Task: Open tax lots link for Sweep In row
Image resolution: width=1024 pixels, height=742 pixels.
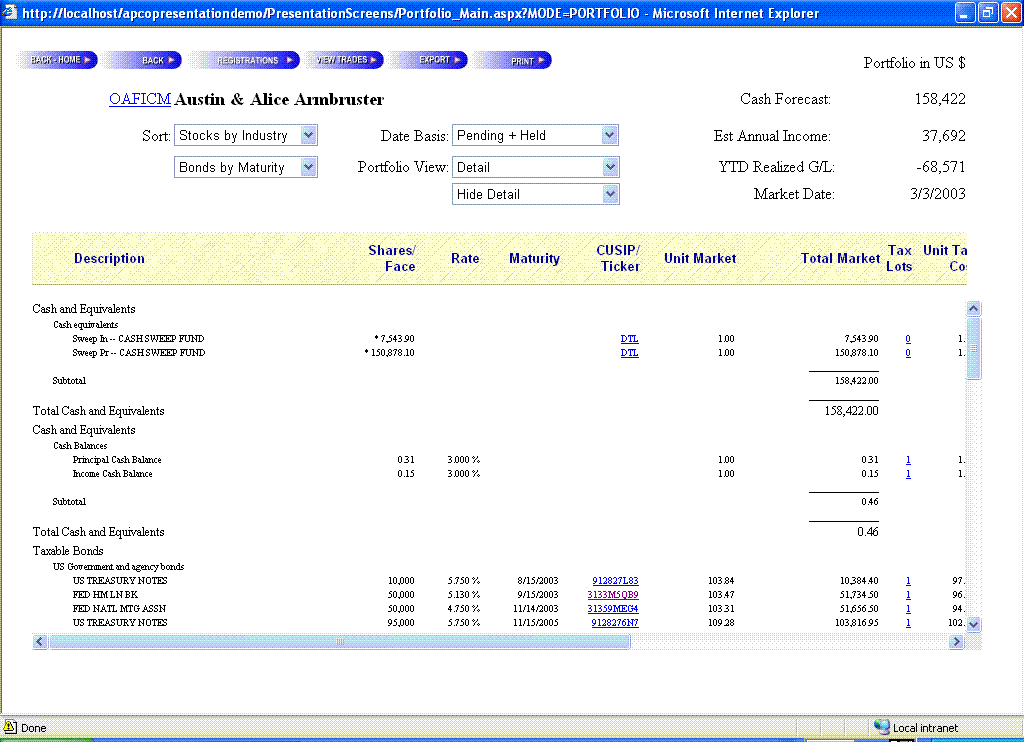Action: coord(908,339)
